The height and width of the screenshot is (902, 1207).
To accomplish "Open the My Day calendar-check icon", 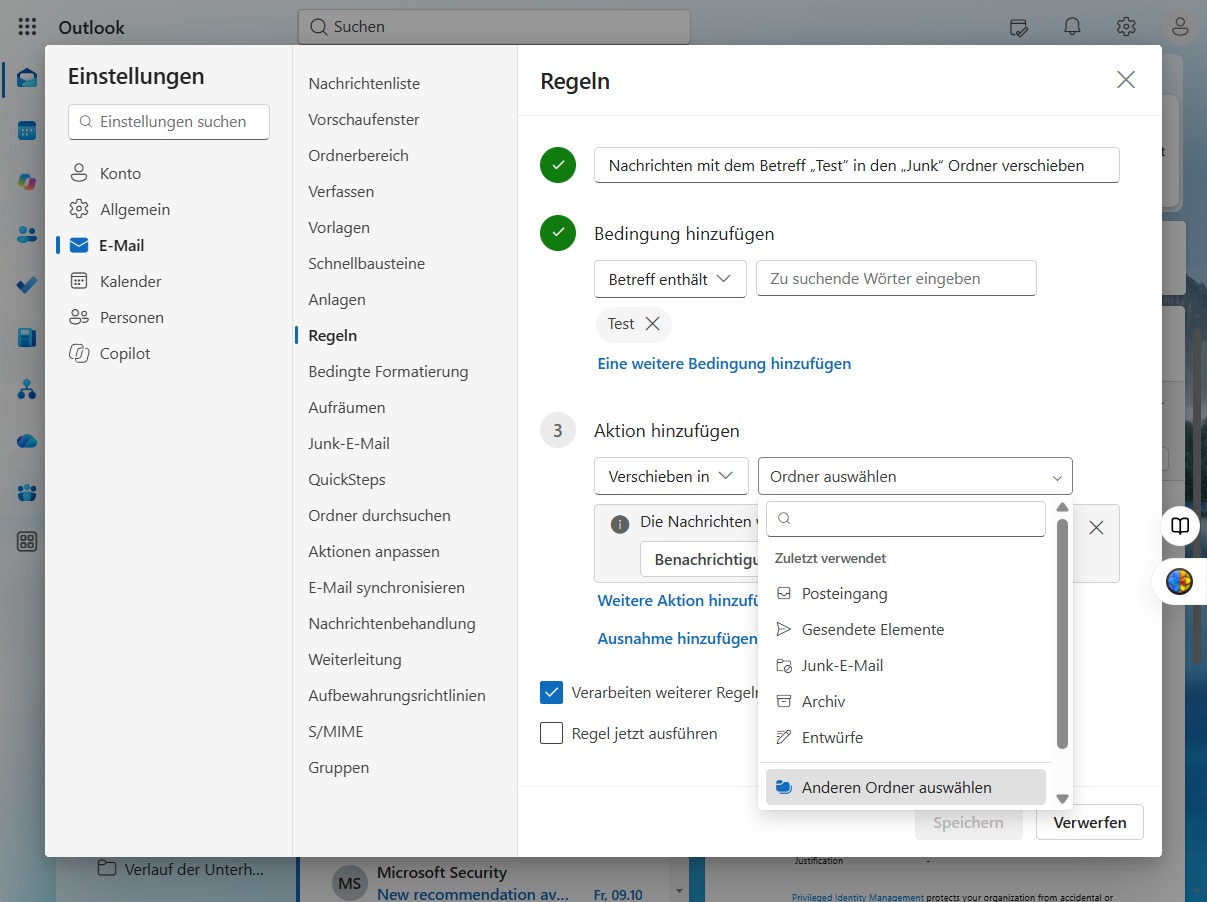I will click(x=1019, y=27).
